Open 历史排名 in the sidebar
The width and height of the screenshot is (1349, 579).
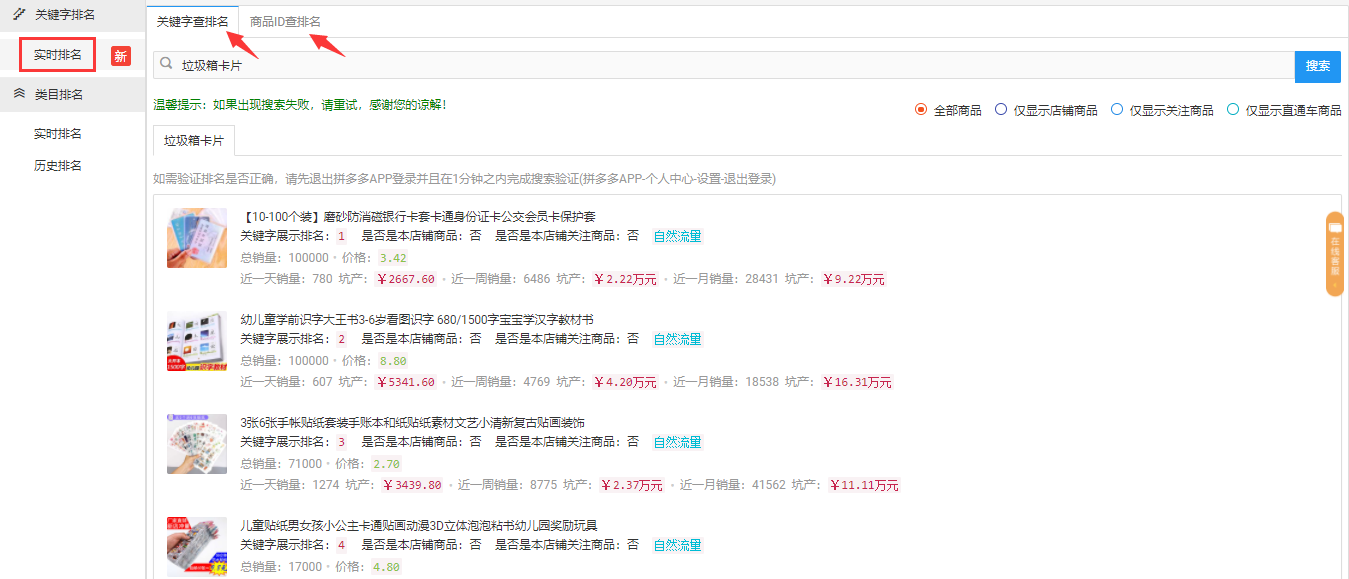58,165
